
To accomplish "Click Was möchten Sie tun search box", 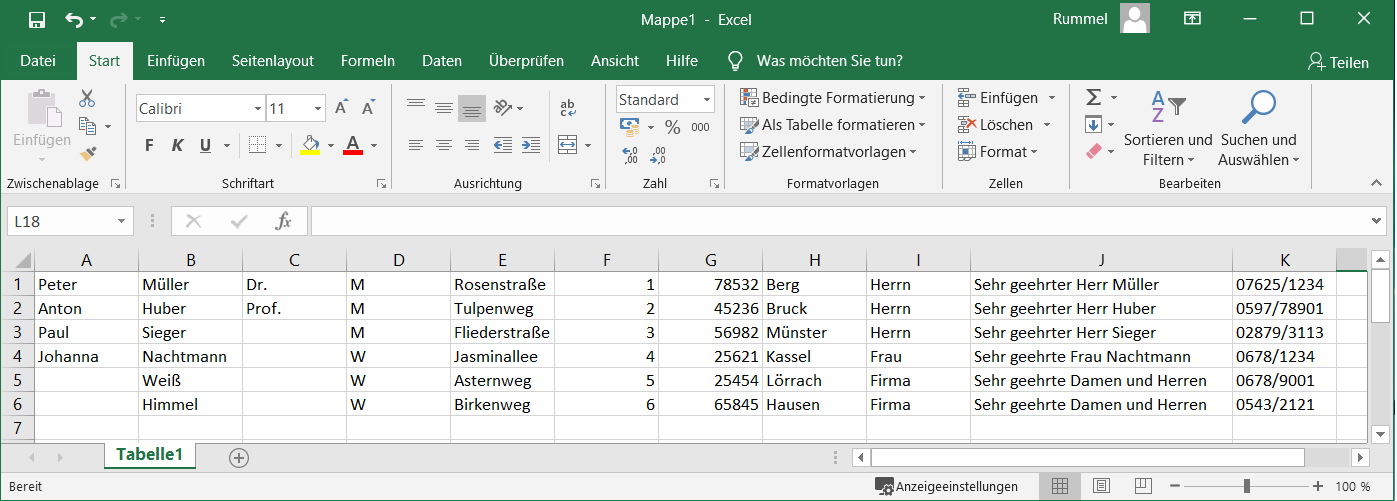I will 830,61.
